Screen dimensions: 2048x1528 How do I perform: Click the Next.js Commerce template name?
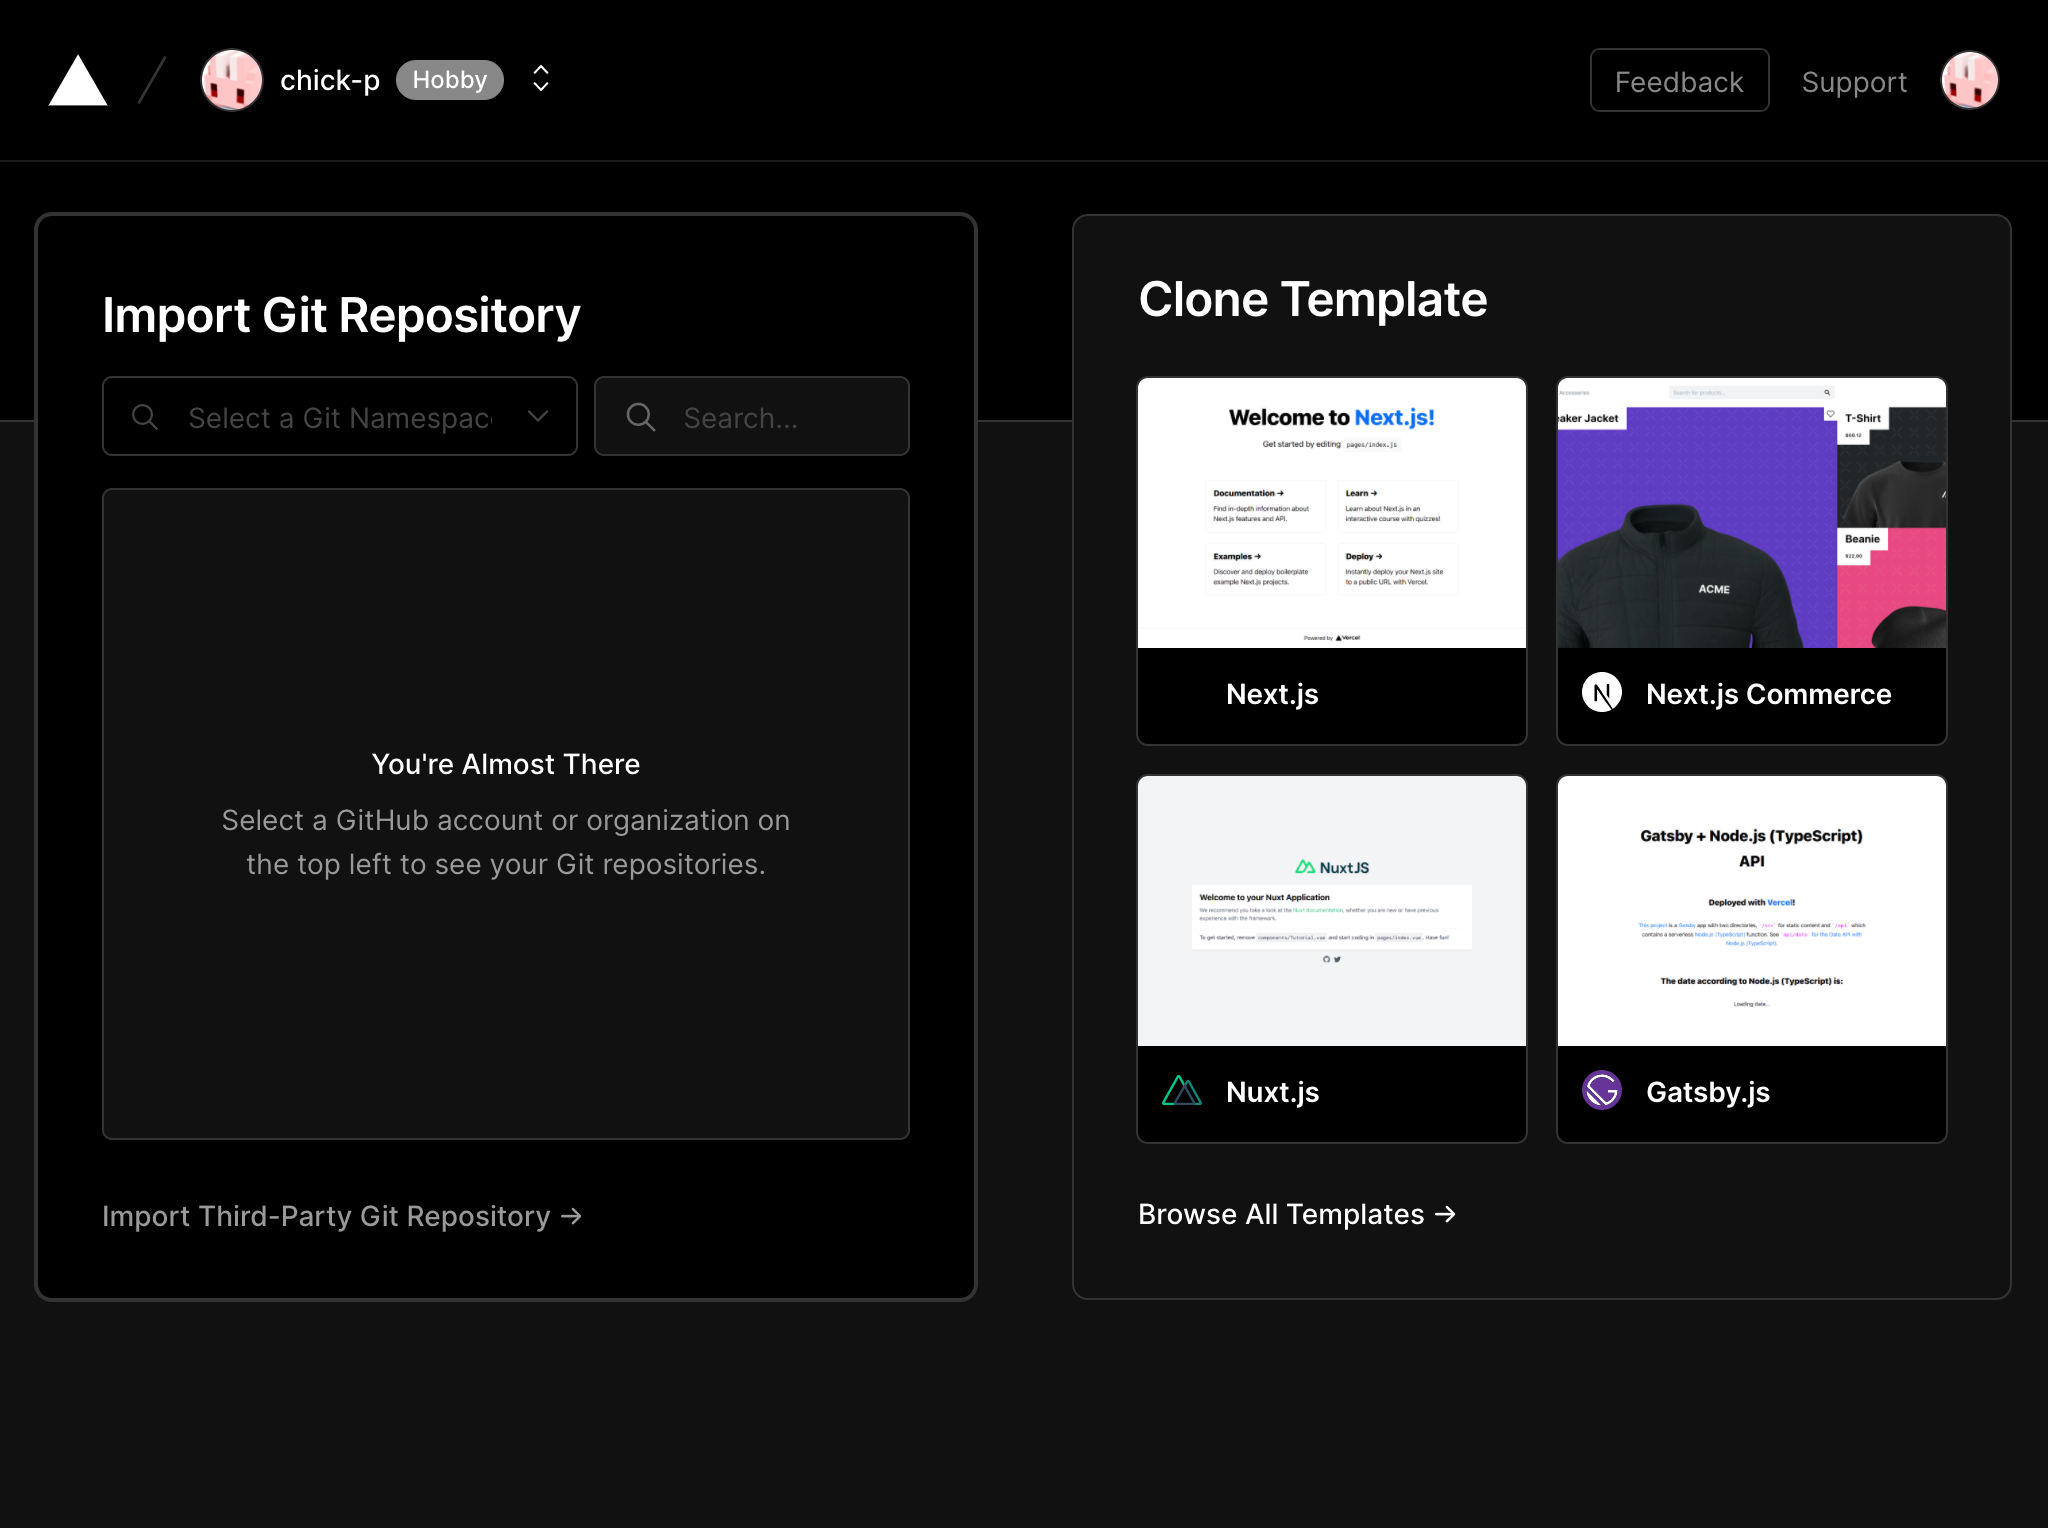click(x=1768, y=694)
